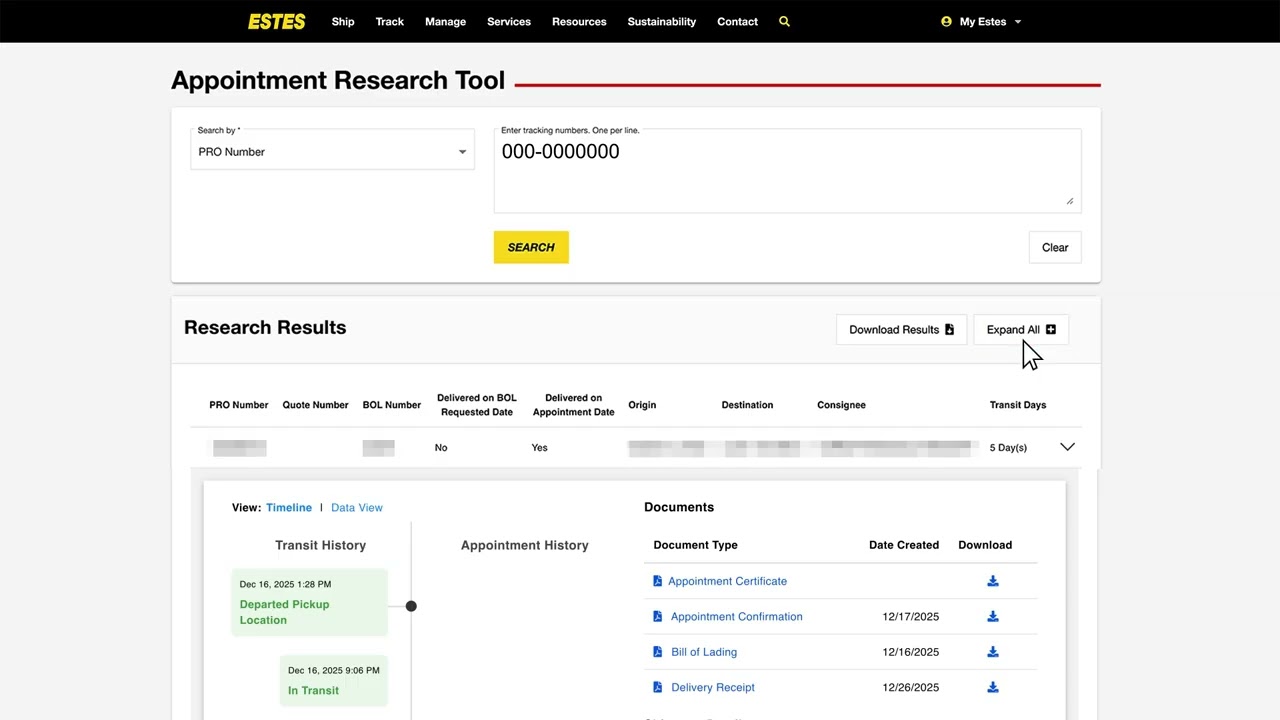Download the Delivery Receipt file icon

point(993,687)
